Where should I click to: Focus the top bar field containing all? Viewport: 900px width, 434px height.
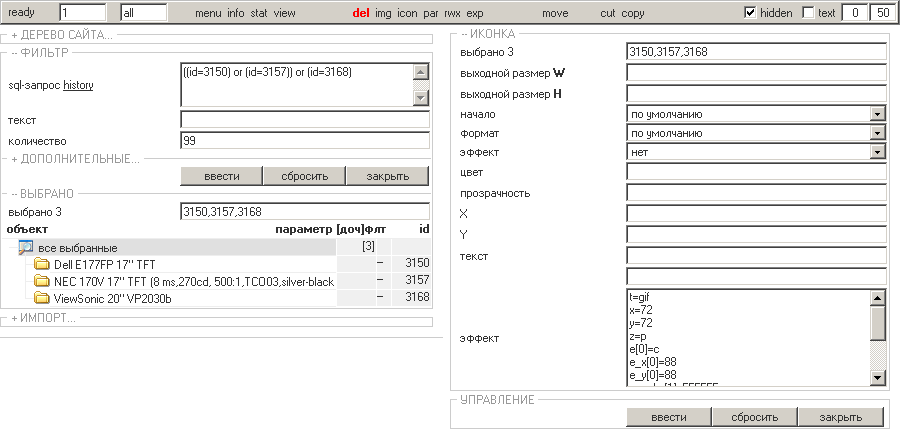[x=144, y=13]
